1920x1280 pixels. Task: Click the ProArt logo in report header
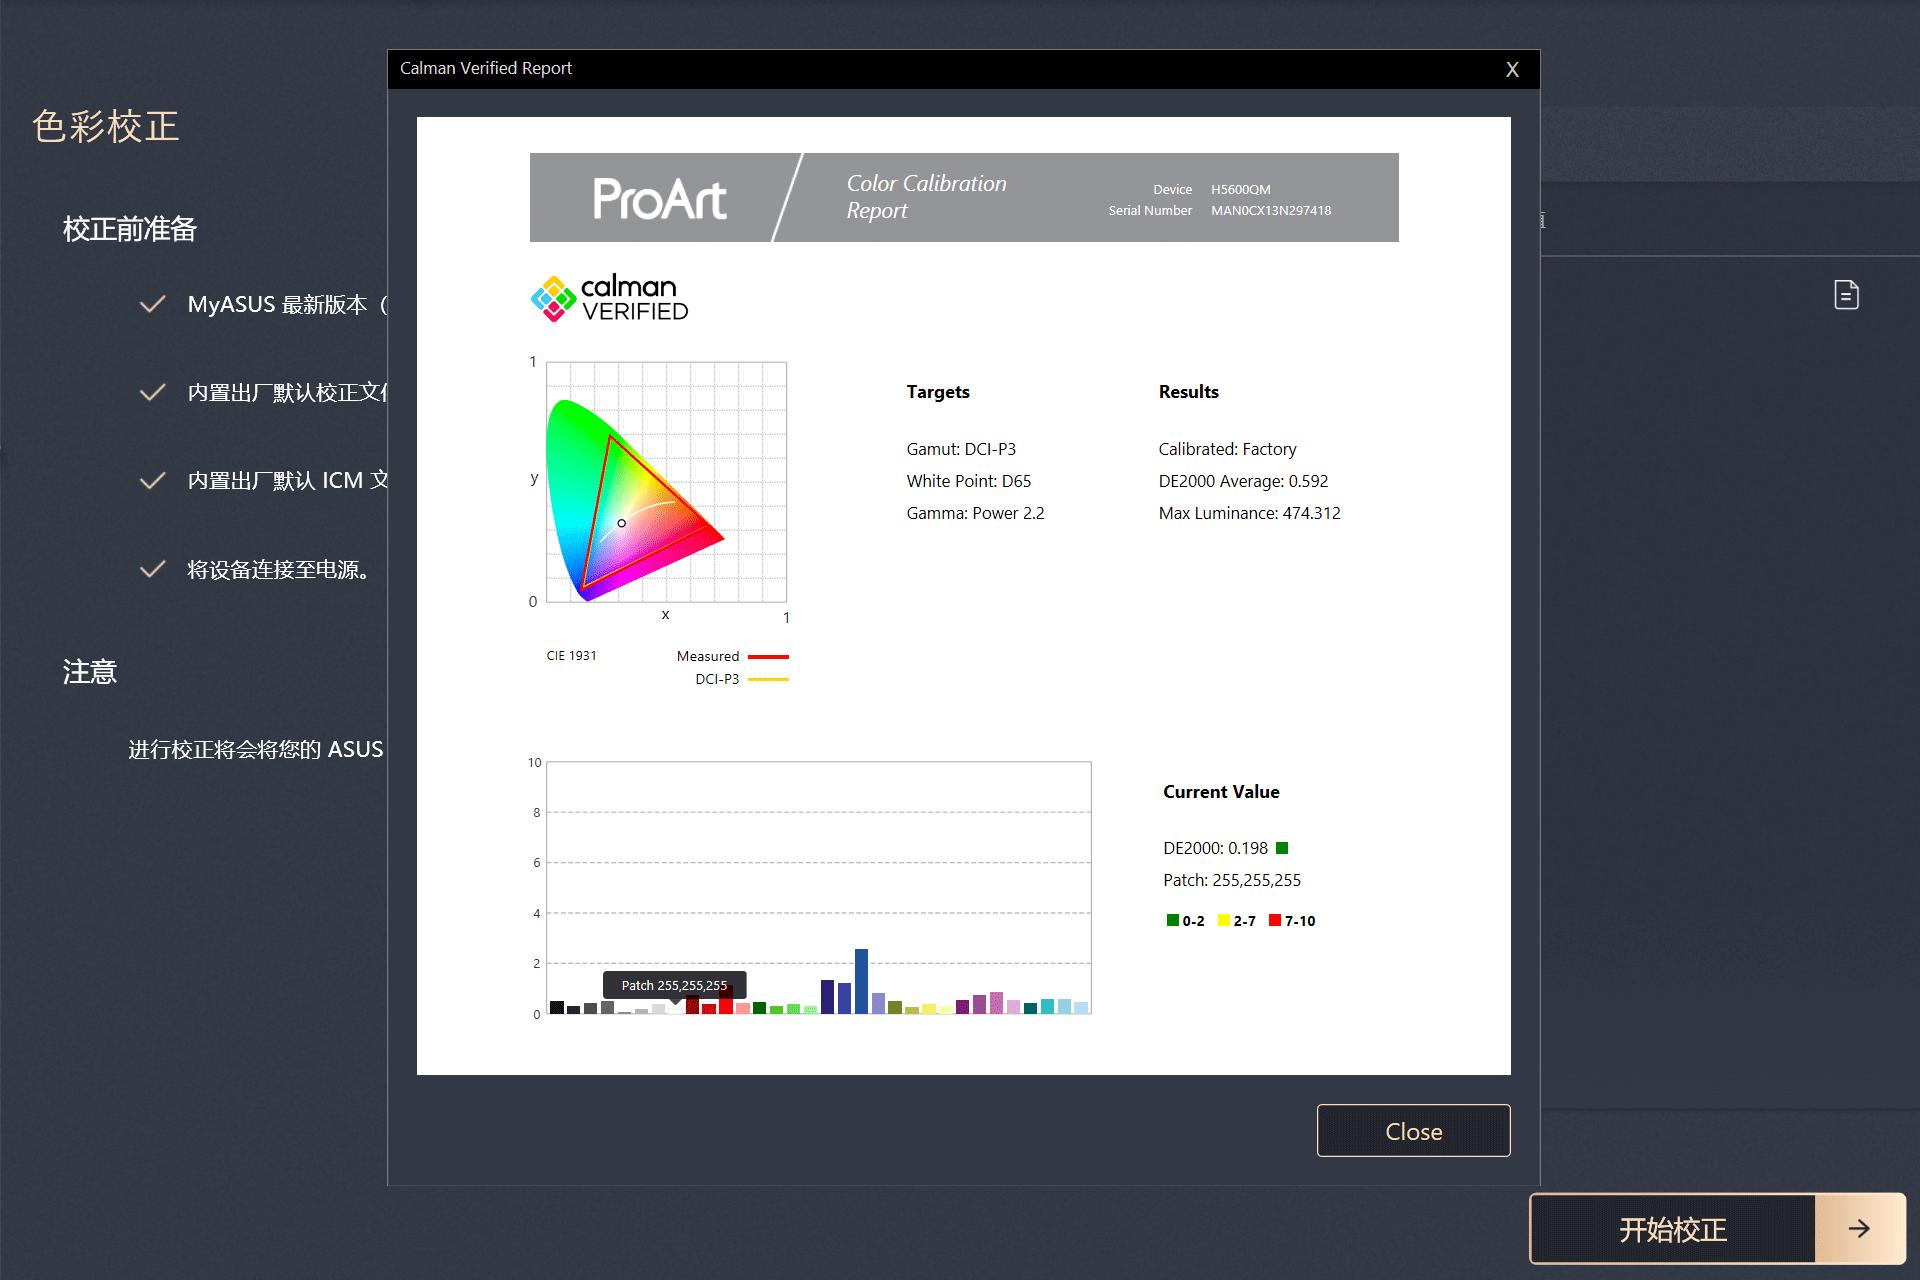659,198
